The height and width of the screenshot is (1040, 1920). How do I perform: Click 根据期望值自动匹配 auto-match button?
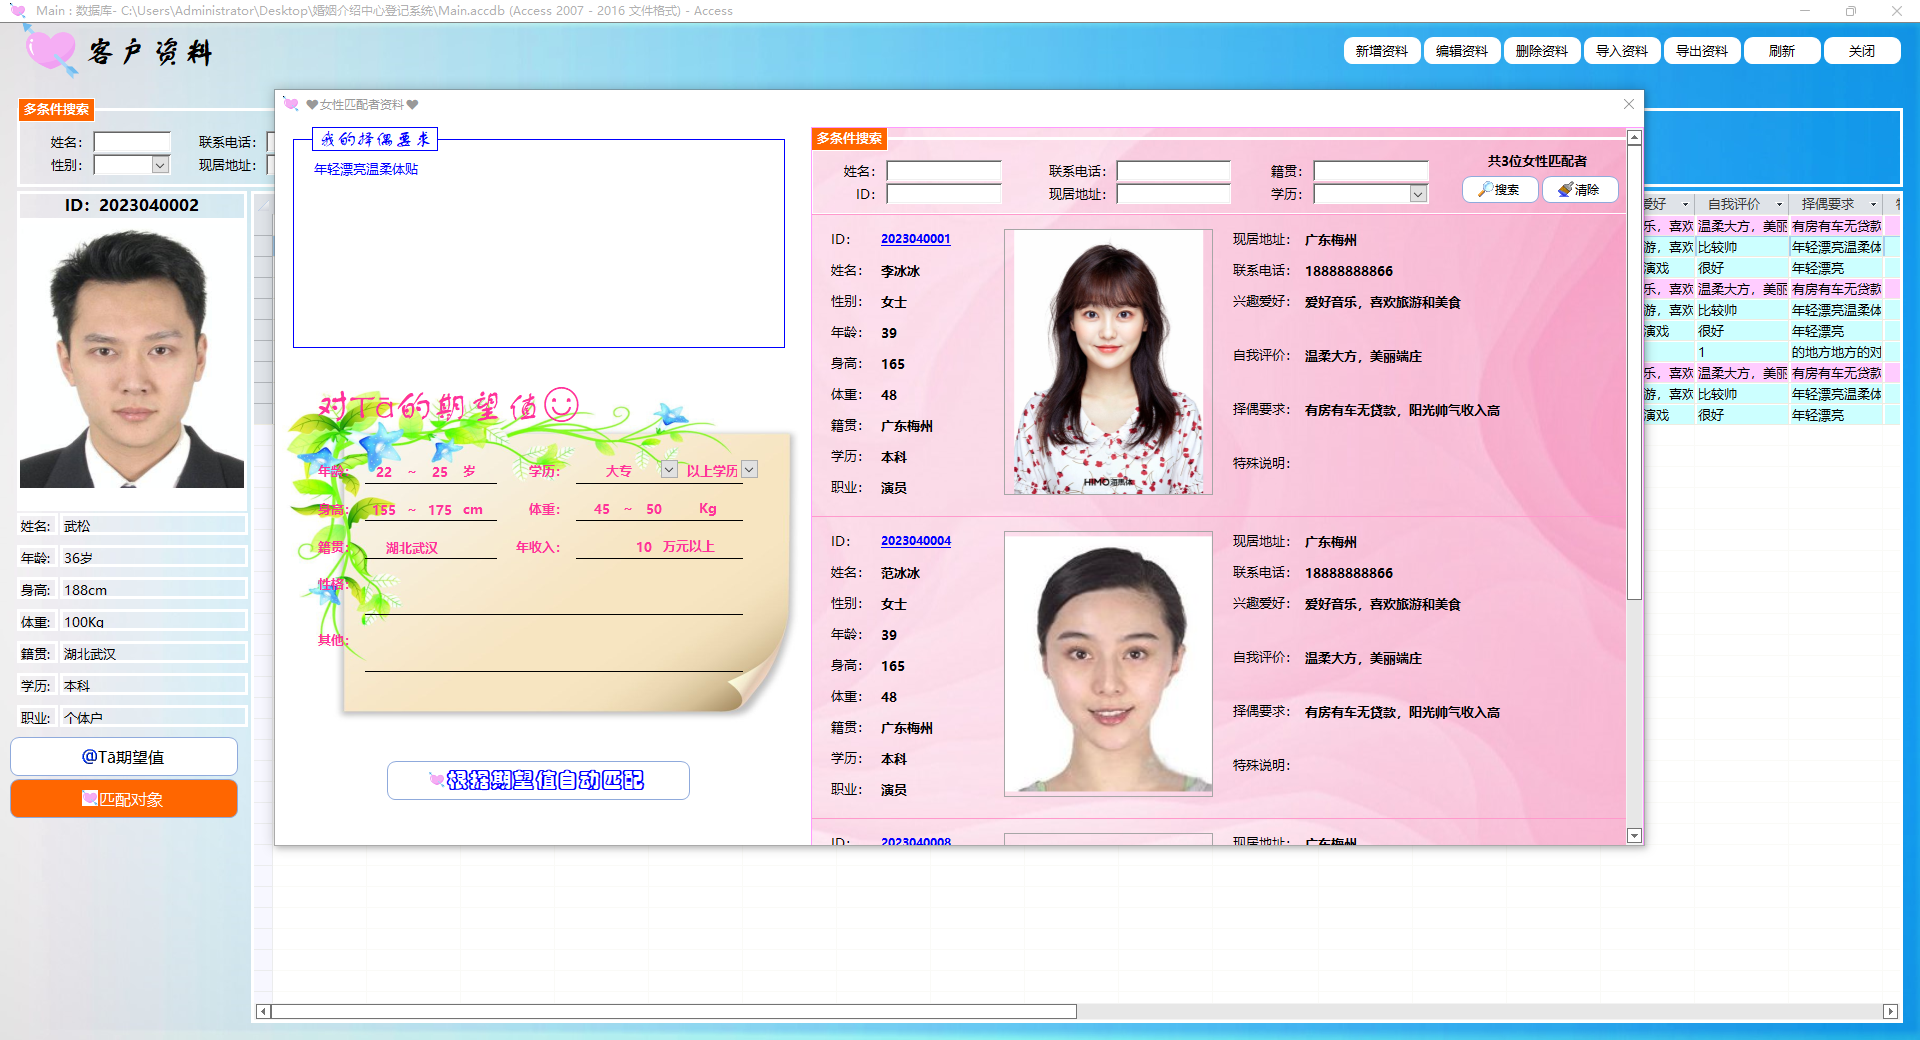pyautogui.click(x=538, y=780)
